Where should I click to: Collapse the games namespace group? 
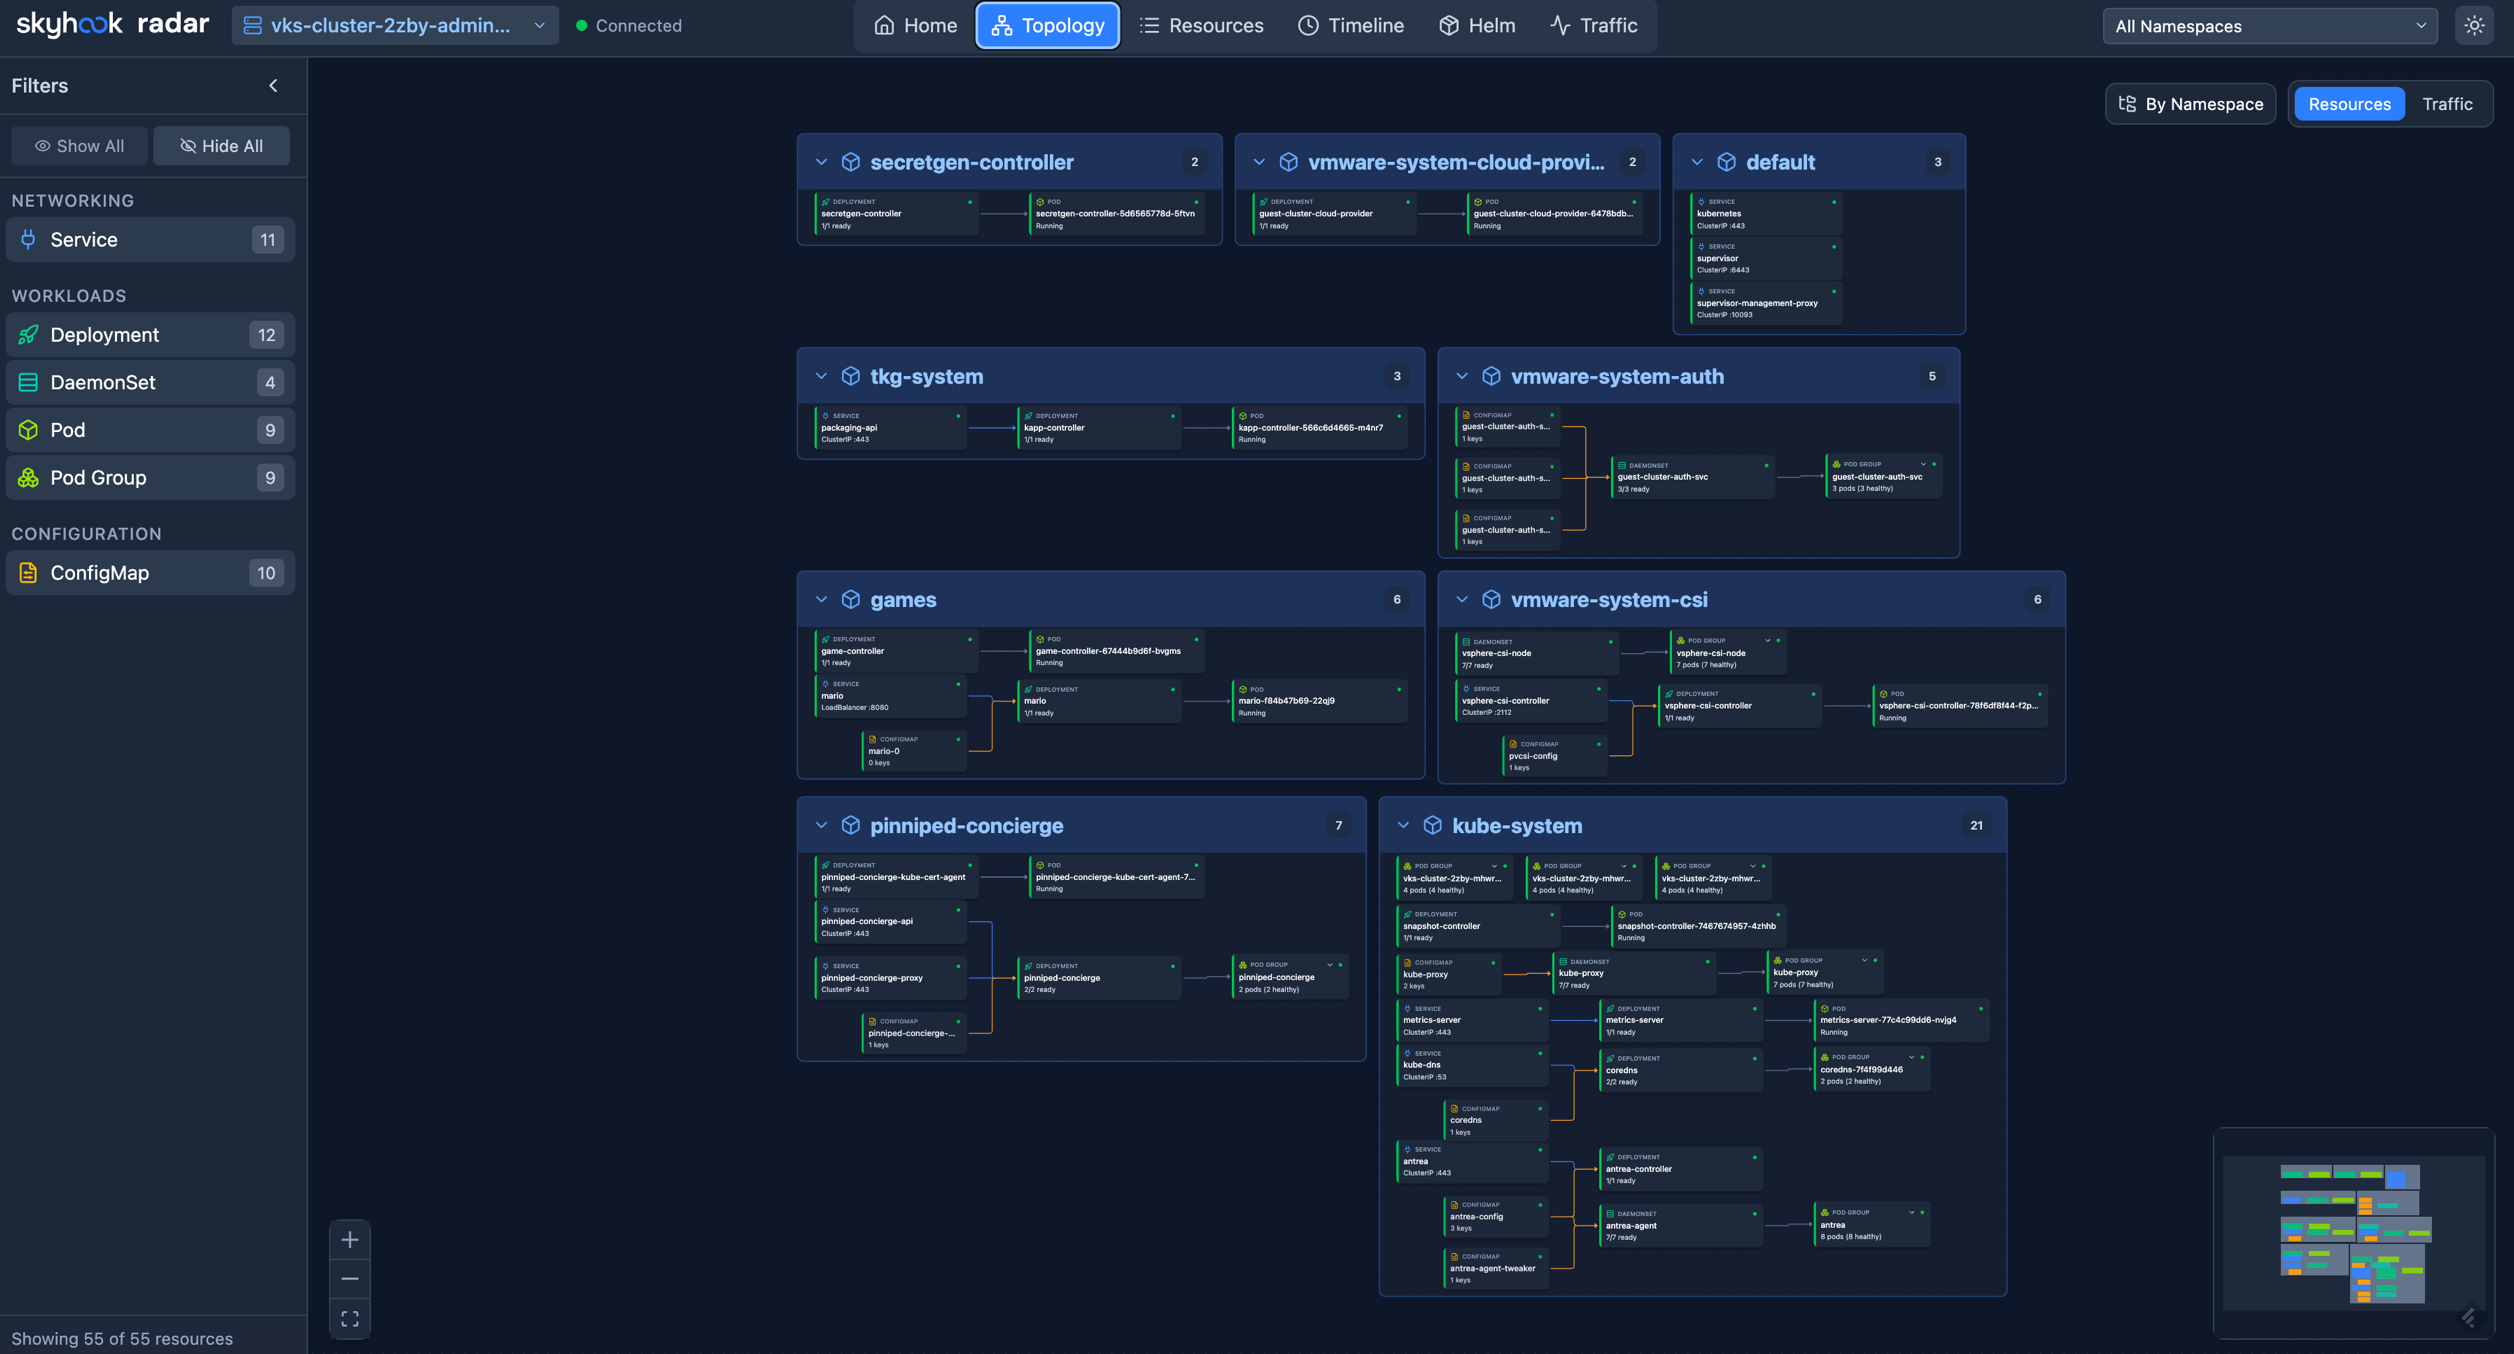coord(821,599)
